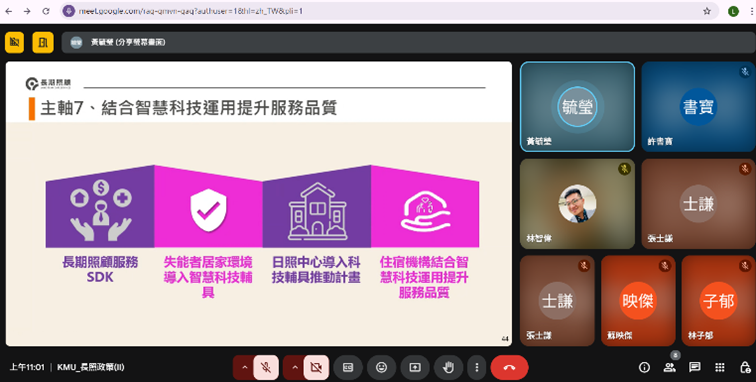
Task: Click the muted mic indicator on 映傑 tile
Action: pos(665,266)
